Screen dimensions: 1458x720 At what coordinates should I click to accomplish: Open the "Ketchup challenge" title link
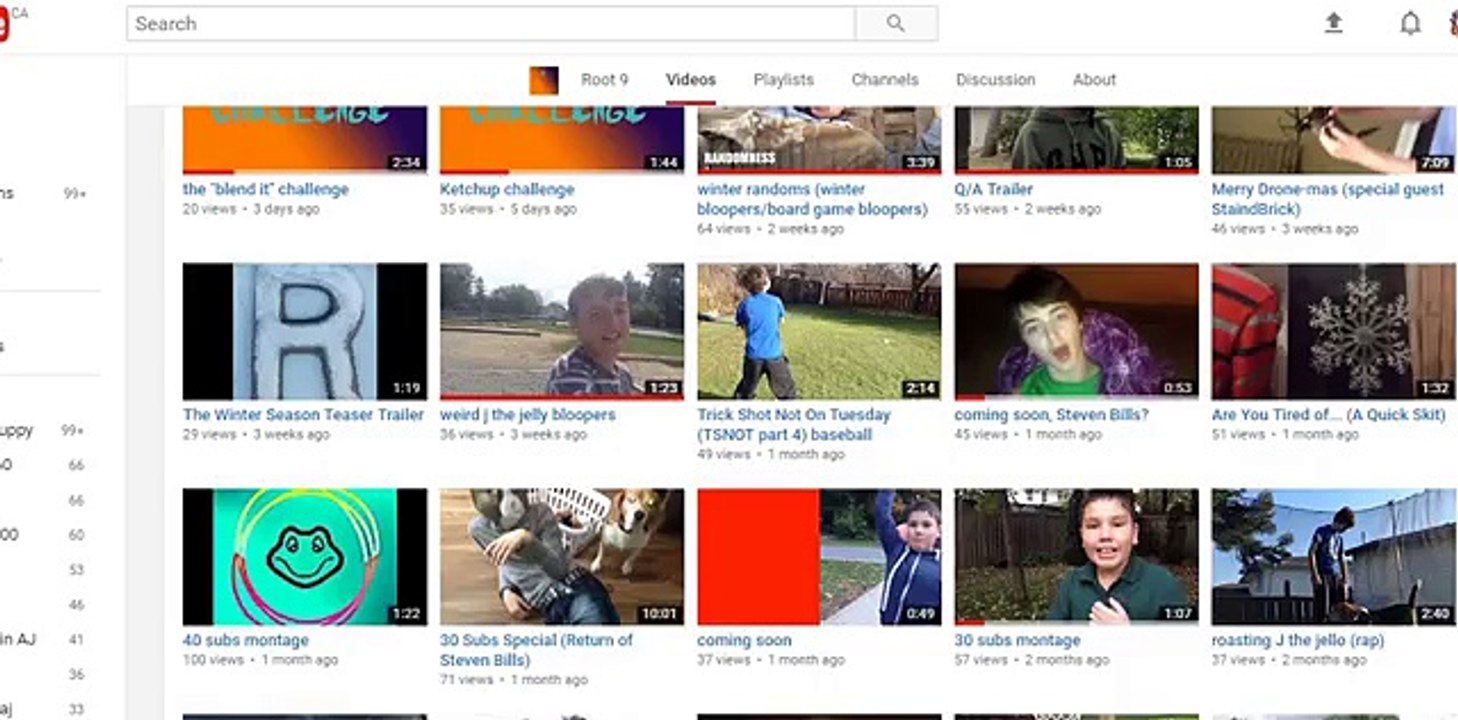507,189
